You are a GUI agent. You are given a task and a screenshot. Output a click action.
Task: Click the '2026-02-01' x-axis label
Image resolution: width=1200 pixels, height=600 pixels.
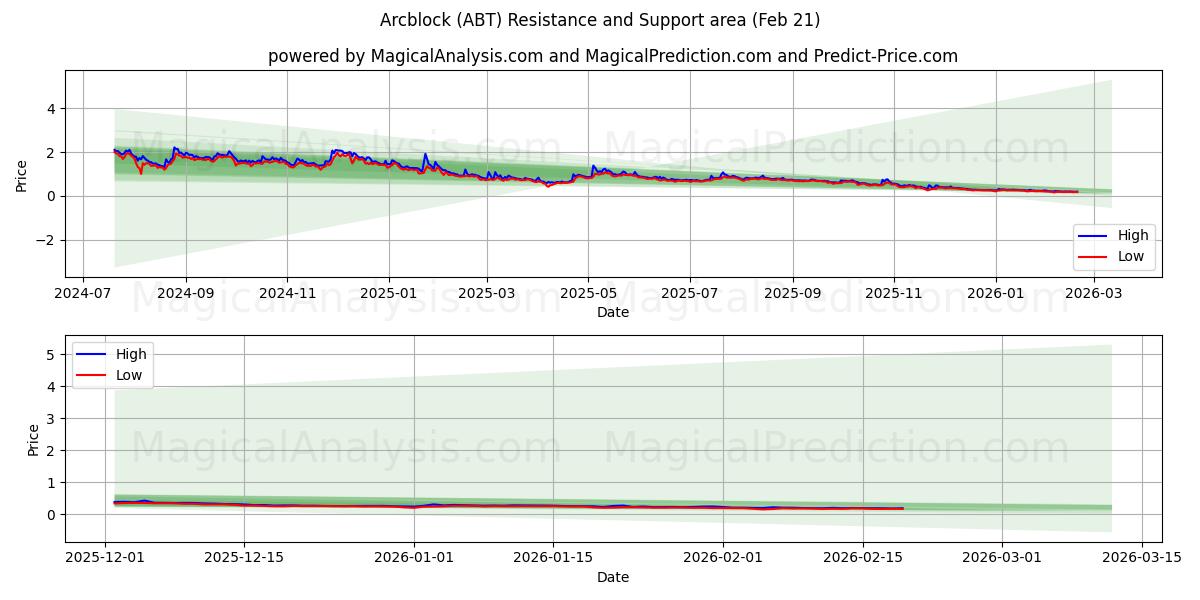722,559
